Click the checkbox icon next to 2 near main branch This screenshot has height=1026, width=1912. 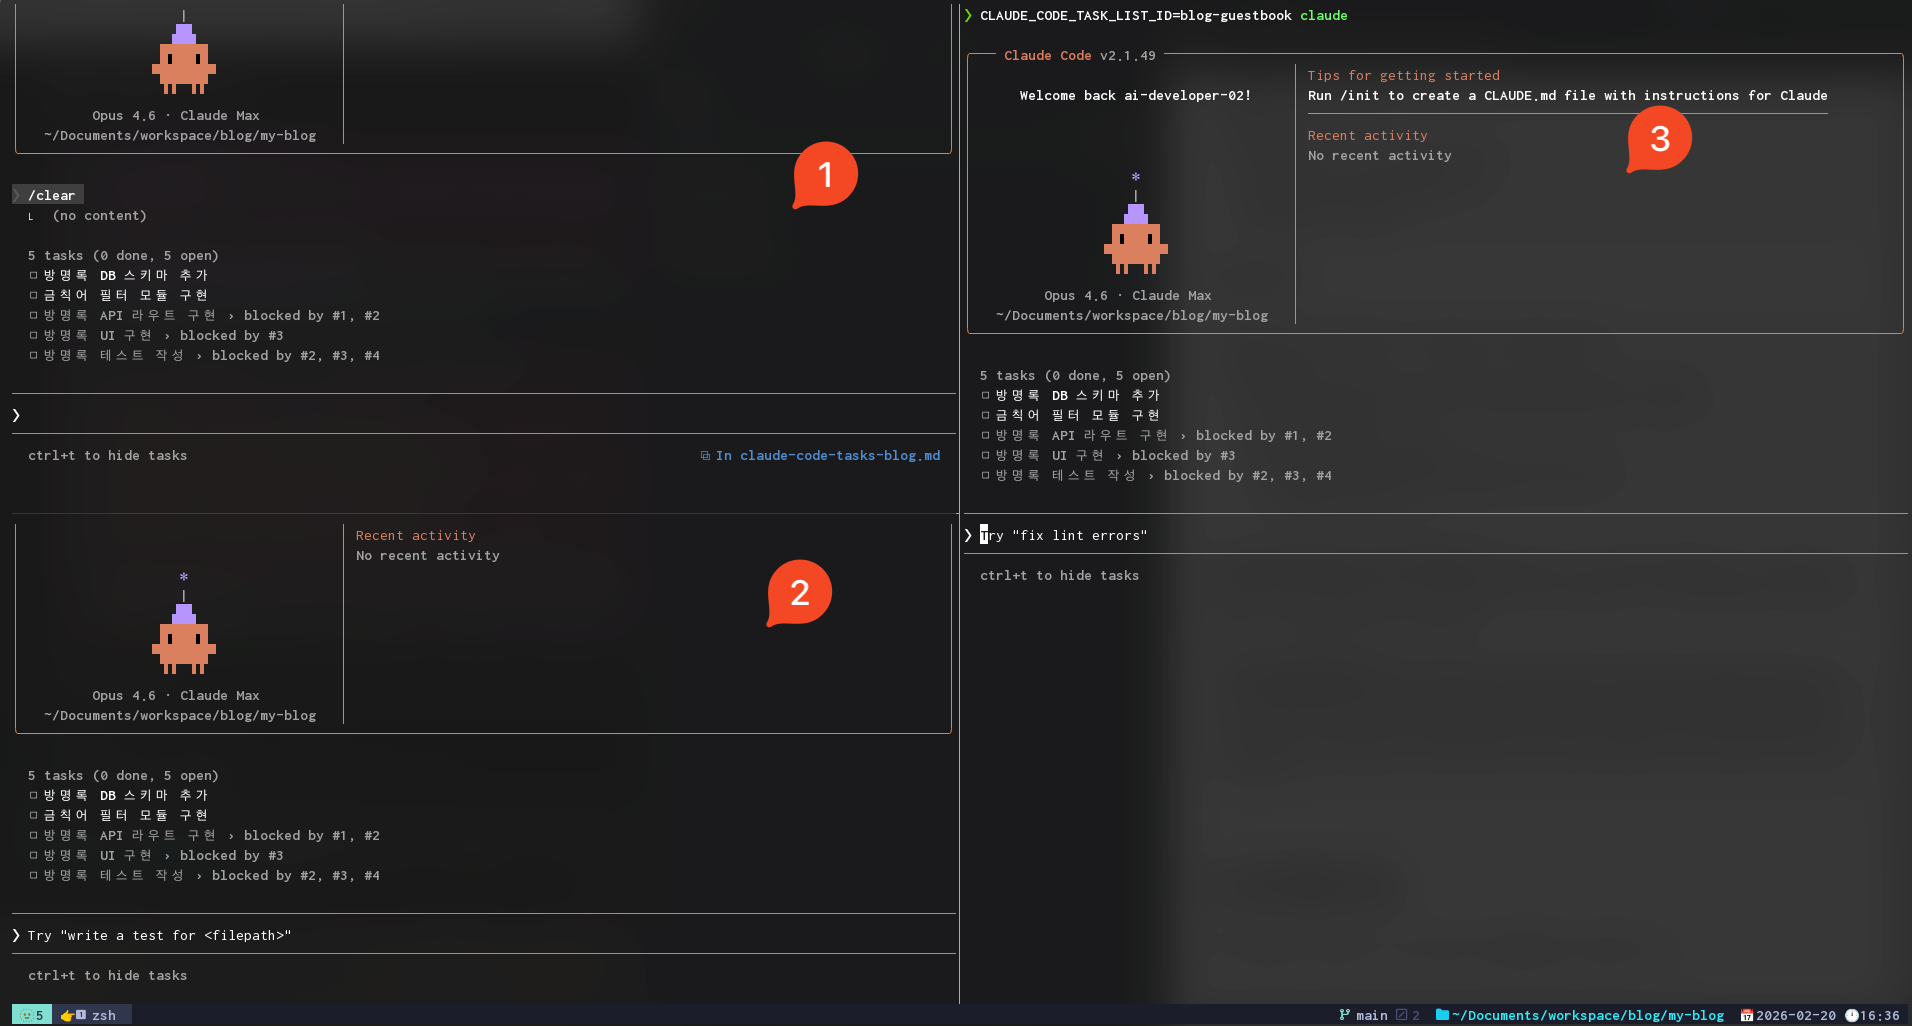(1401, 1015)
